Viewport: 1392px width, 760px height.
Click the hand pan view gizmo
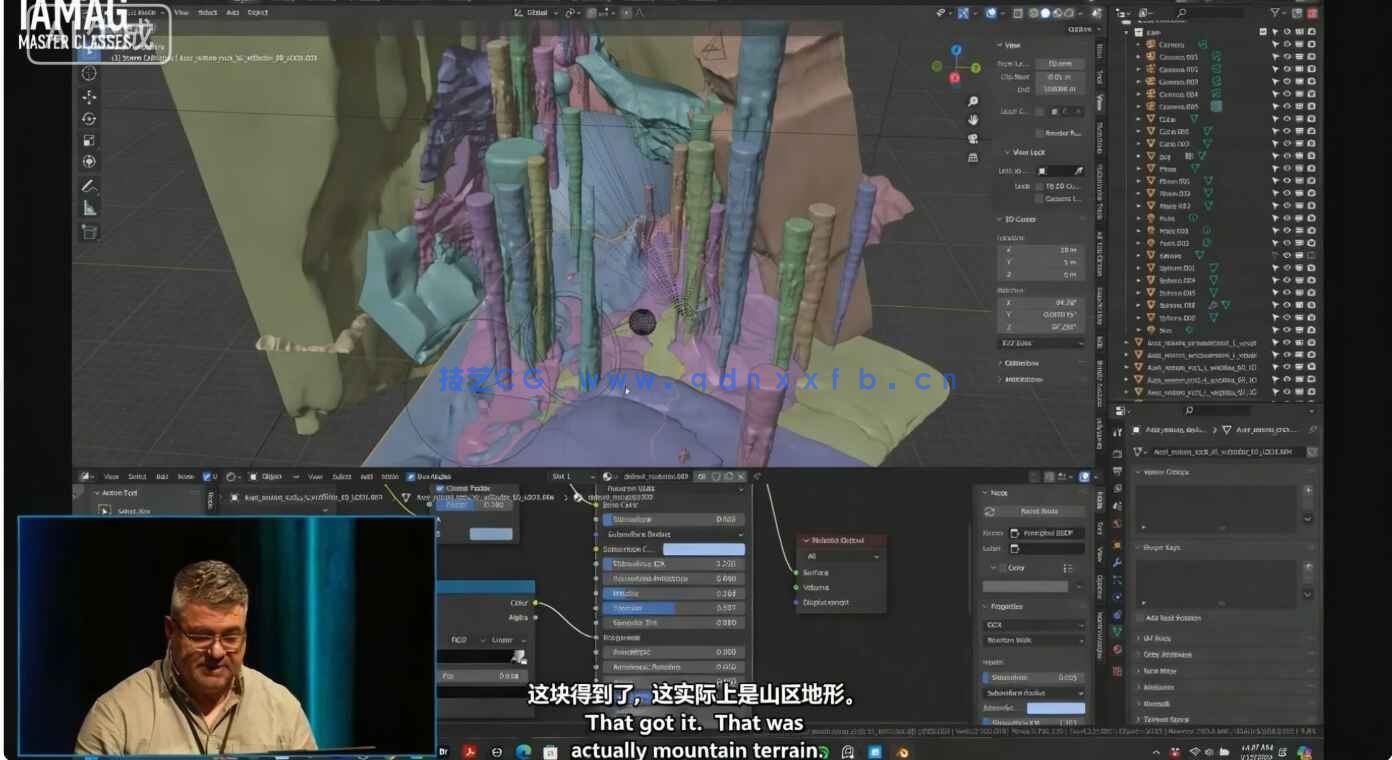(x=973, y=120)
